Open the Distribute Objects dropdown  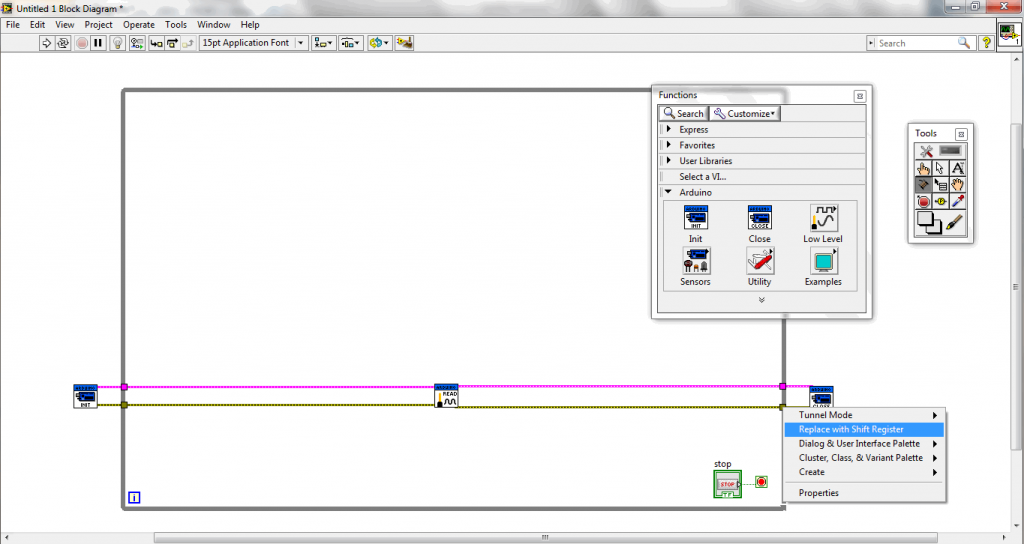351,43
